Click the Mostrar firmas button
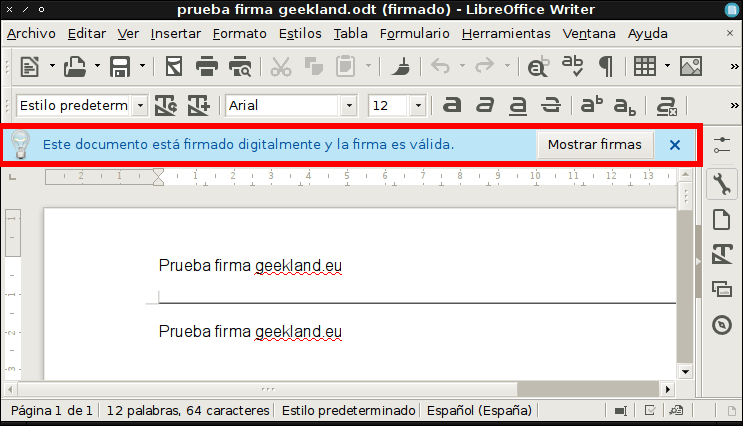This screenshot has width=743, height=426. click(x=595, y=145)
